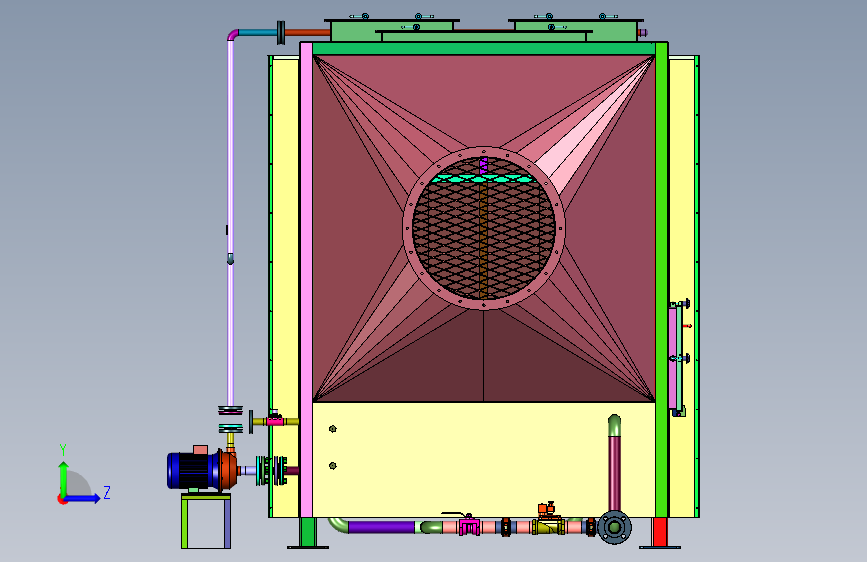Select the green top beam of the tower
The width and height of the screenshot is (867, 562).
[x=484, y=49]
